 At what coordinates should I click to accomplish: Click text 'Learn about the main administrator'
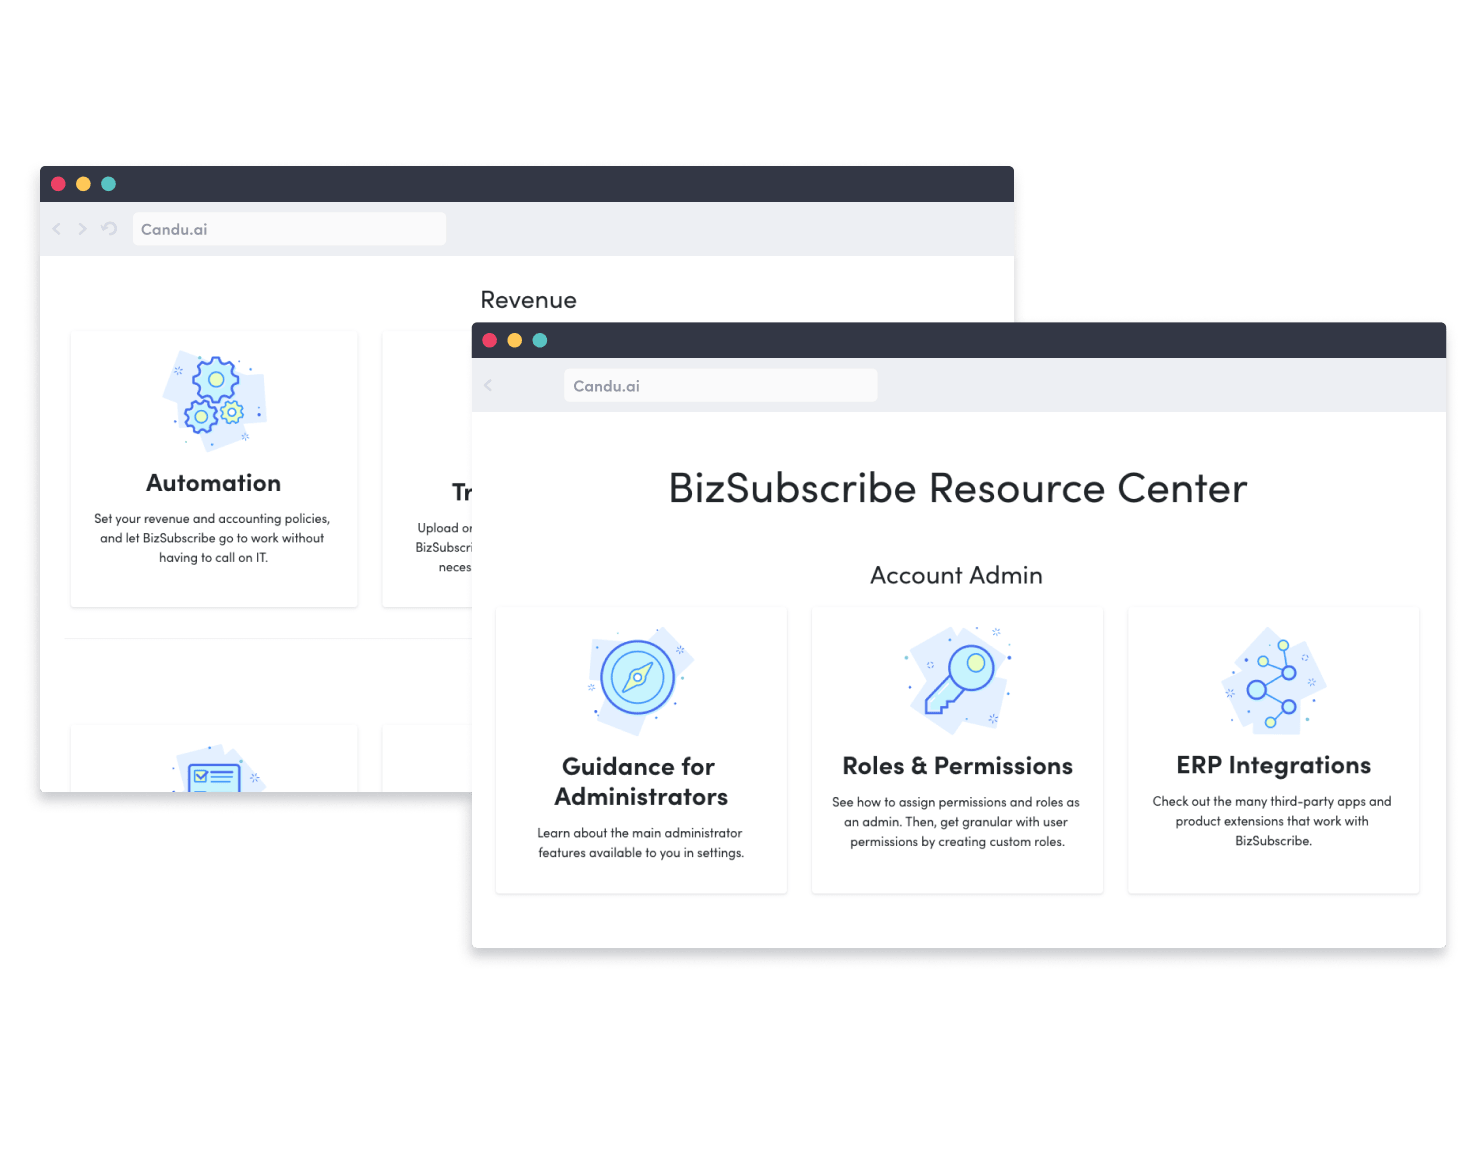tap(640, 833)
